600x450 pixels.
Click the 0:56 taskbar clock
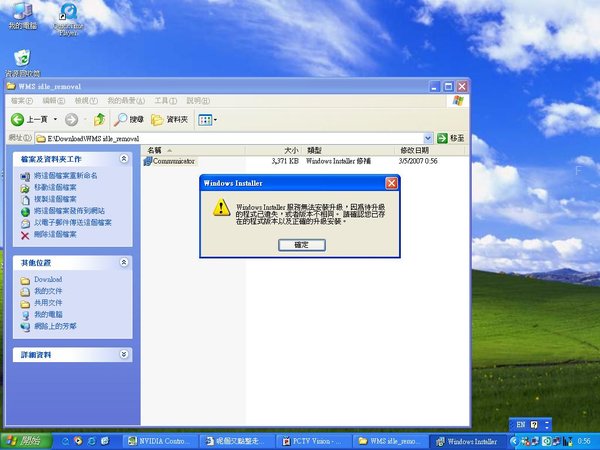pos(584,442)
